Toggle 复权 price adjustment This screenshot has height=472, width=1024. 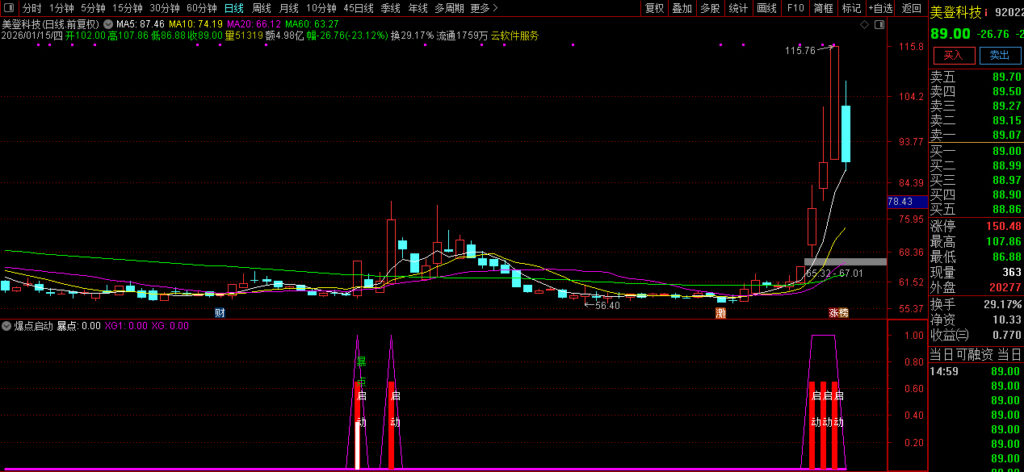click(654, 8)
